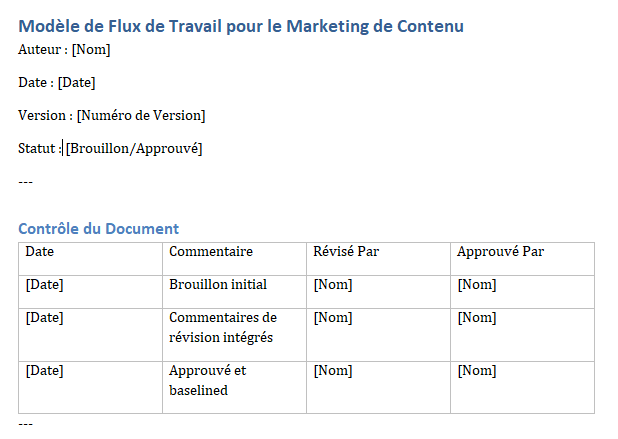The width and height of the screenshot is (618, 439).
Task: Select the Commentaire column header cell
Action: coord(235,259)
